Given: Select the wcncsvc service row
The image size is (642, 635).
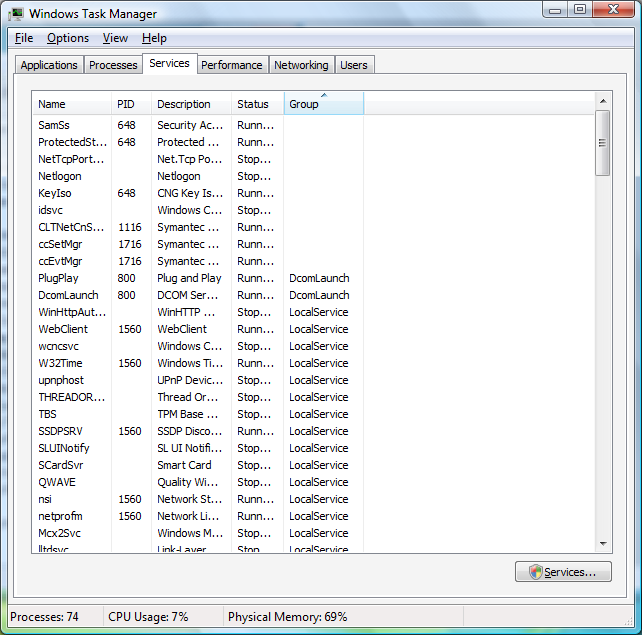Looking at the screenshot, I should 198,346.
